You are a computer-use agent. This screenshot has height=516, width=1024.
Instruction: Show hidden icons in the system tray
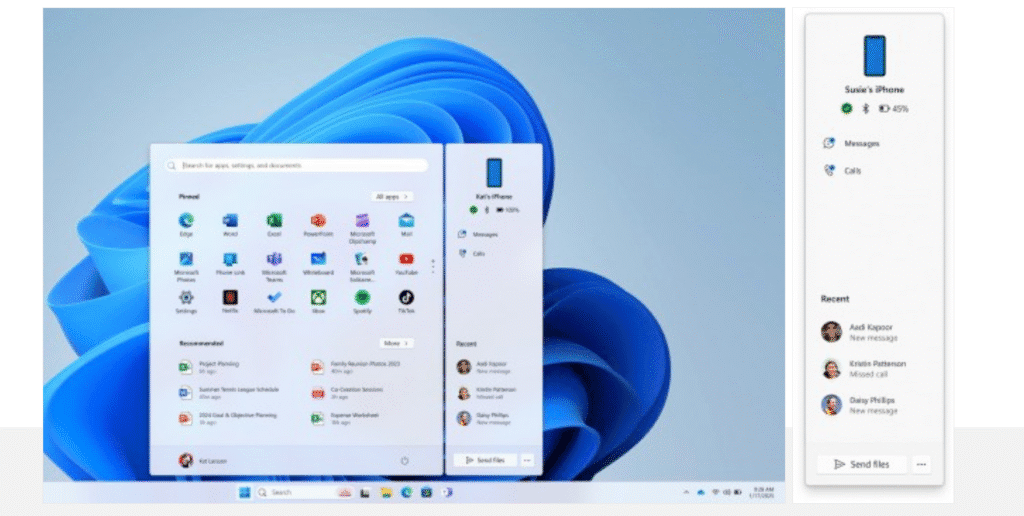[x=686, y=492]
